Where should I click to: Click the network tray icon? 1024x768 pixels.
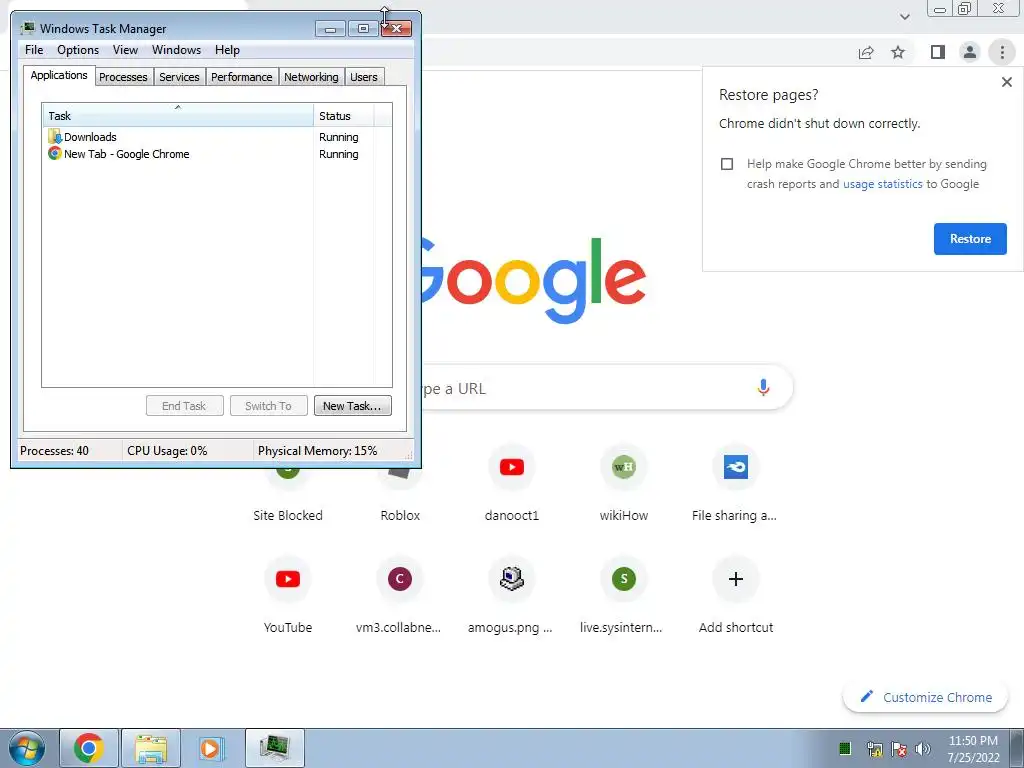pyautogui.click(x=874, y=749)
